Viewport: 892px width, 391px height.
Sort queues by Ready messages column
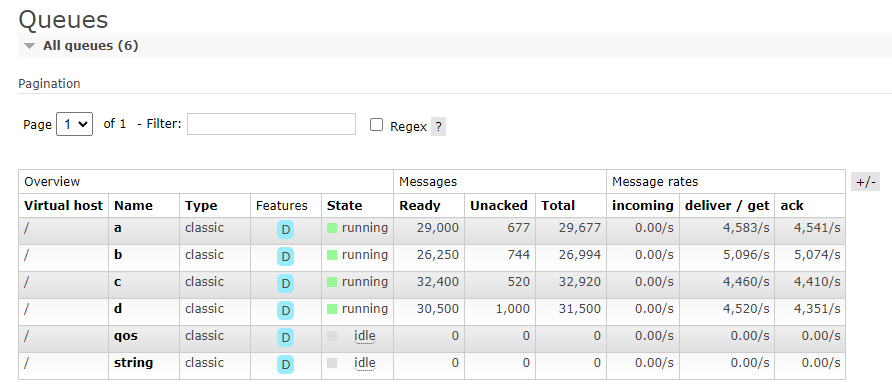420,205
